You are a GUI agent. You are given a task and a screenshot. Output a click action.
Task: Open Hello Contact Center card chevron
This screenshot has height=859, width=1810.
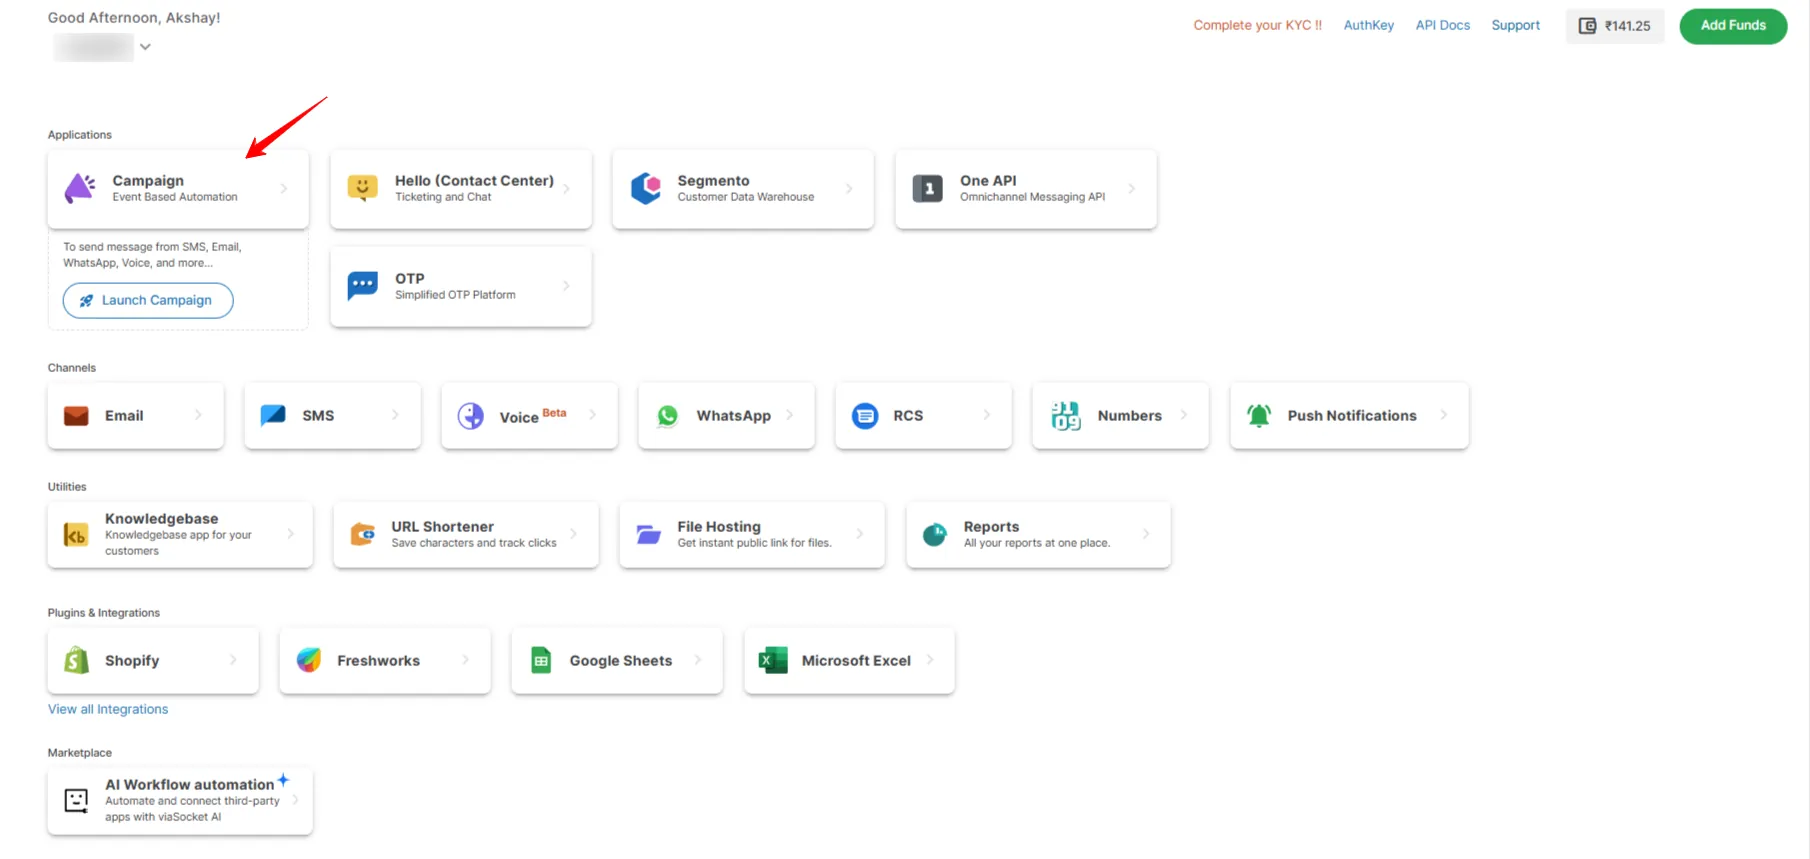click(x=566, y=188)
